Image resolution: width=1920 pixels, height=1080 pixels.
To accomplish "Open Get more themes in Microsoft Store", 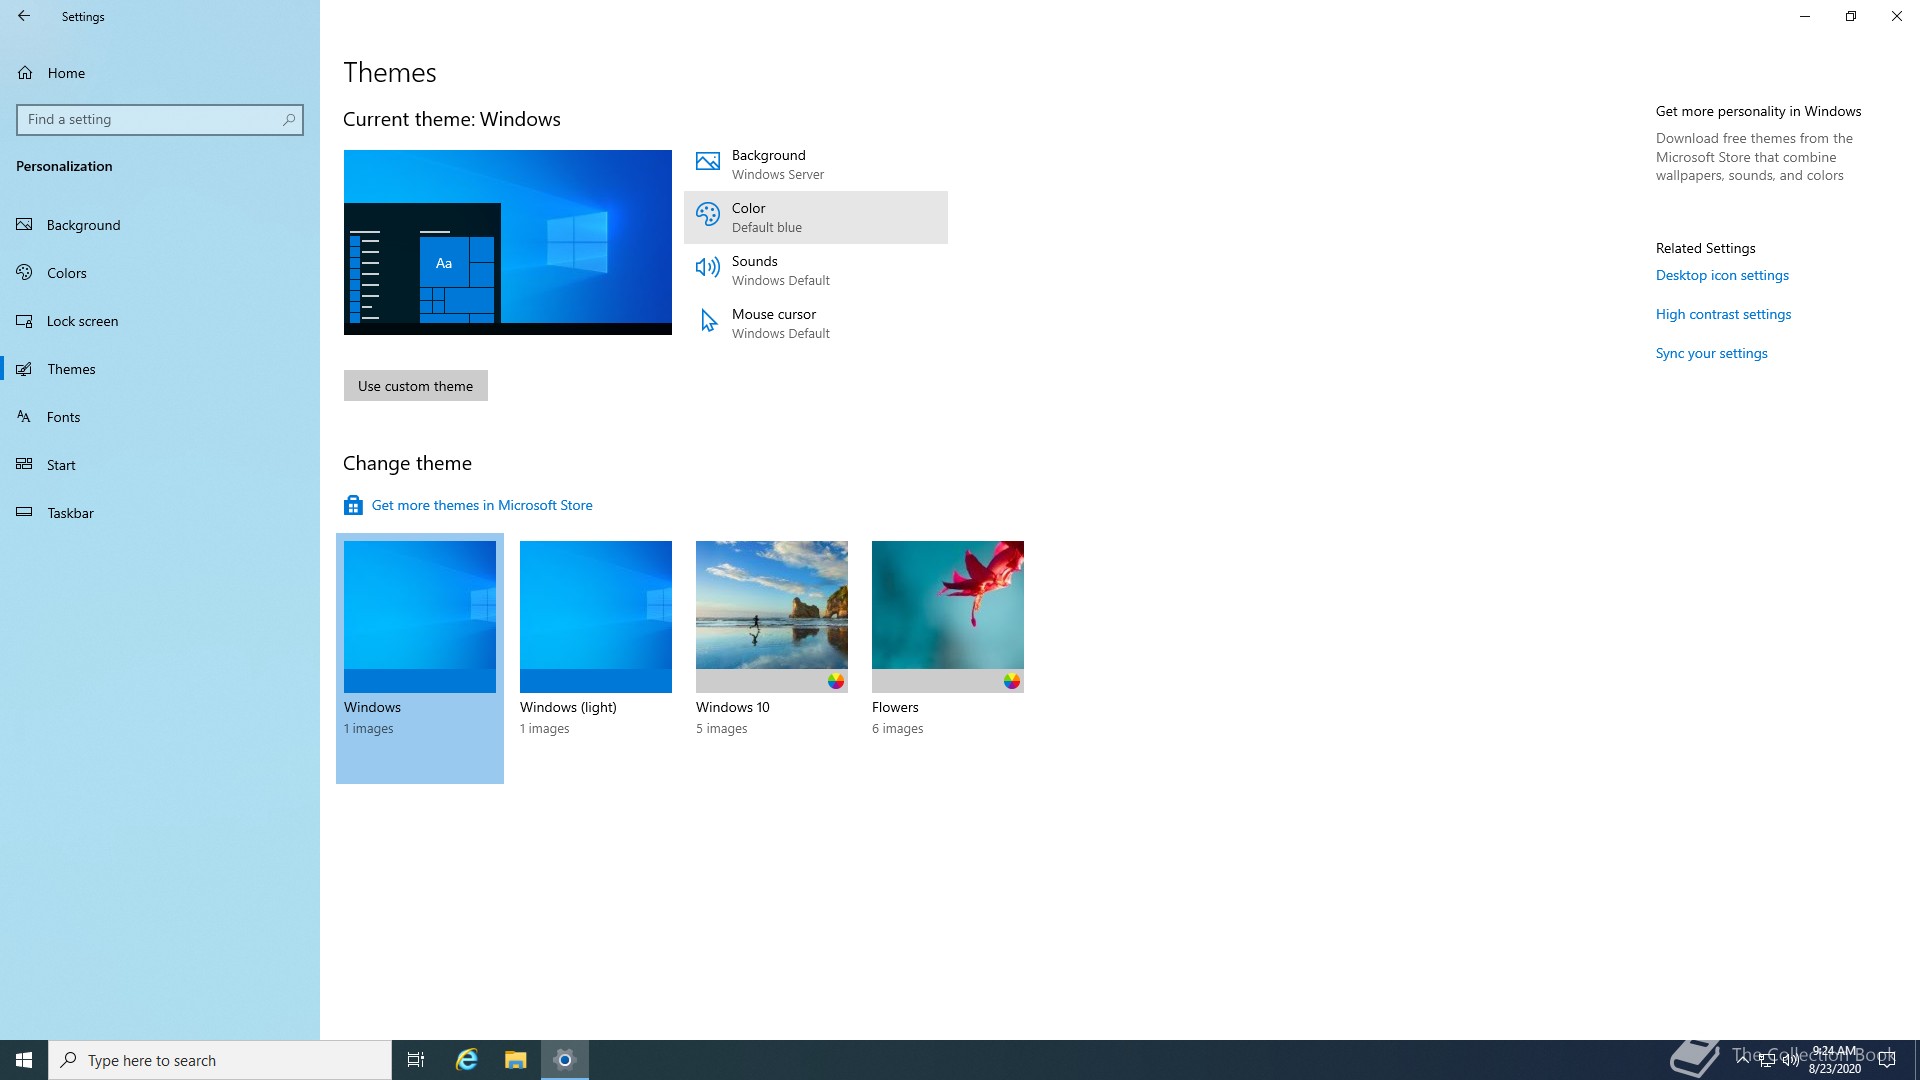I will 482,505.
